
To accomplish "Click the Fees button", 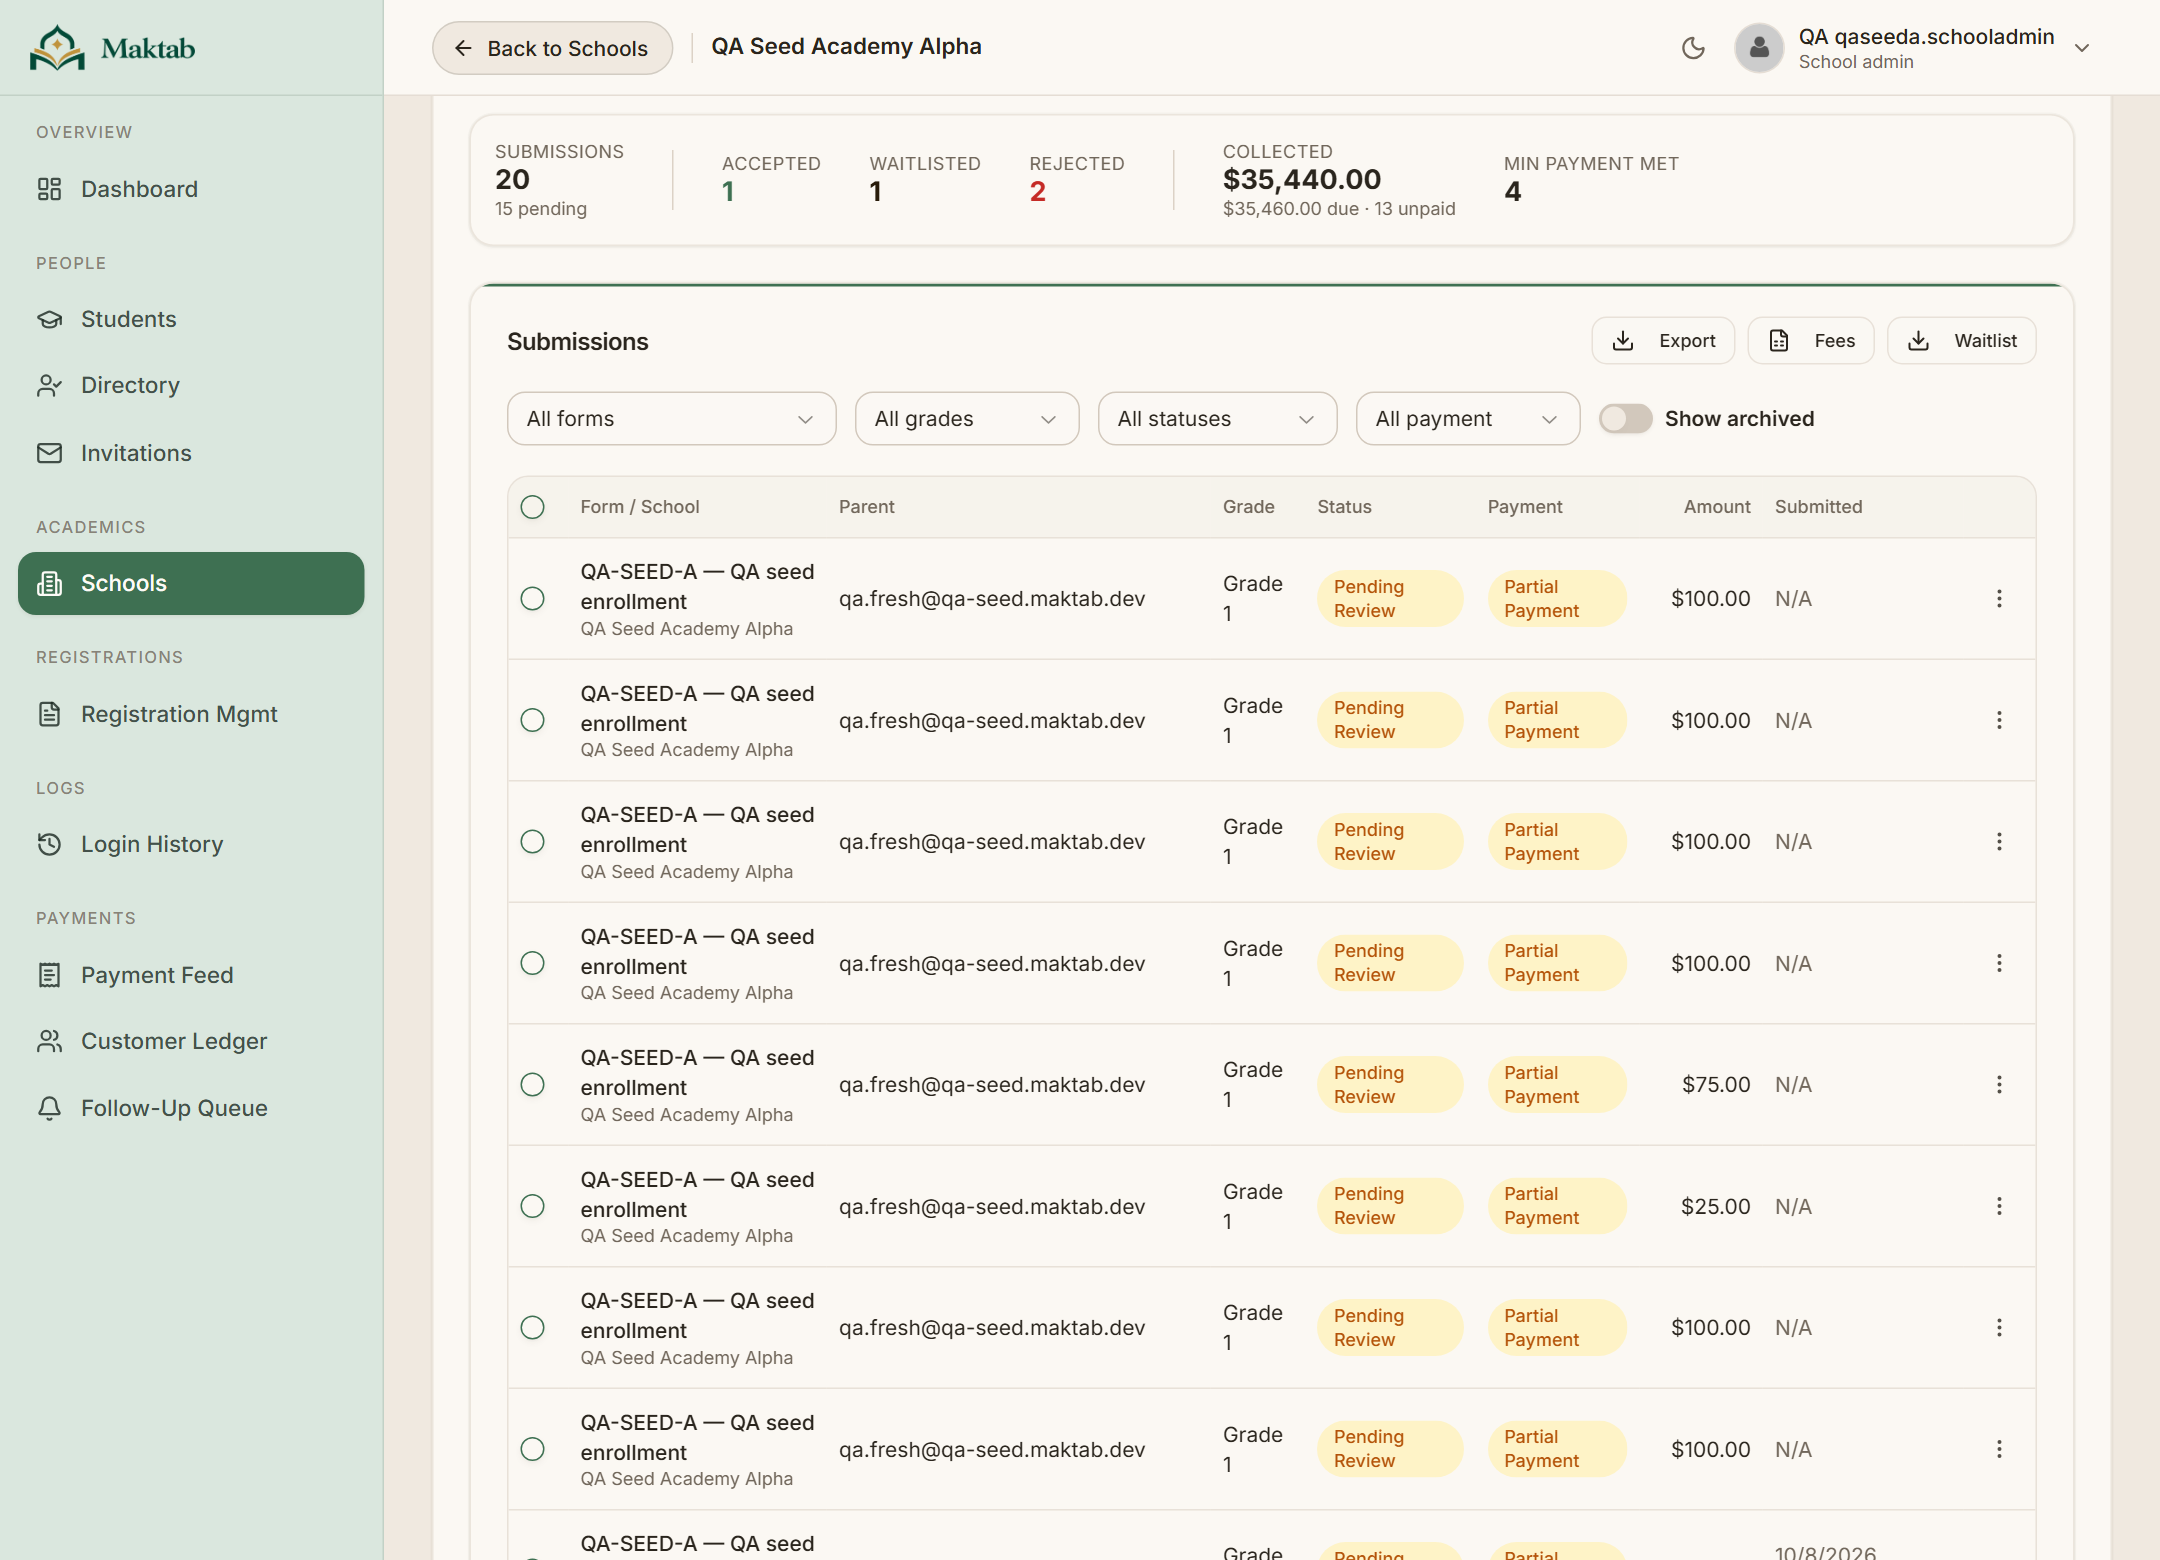I will tap(1810, 341).
